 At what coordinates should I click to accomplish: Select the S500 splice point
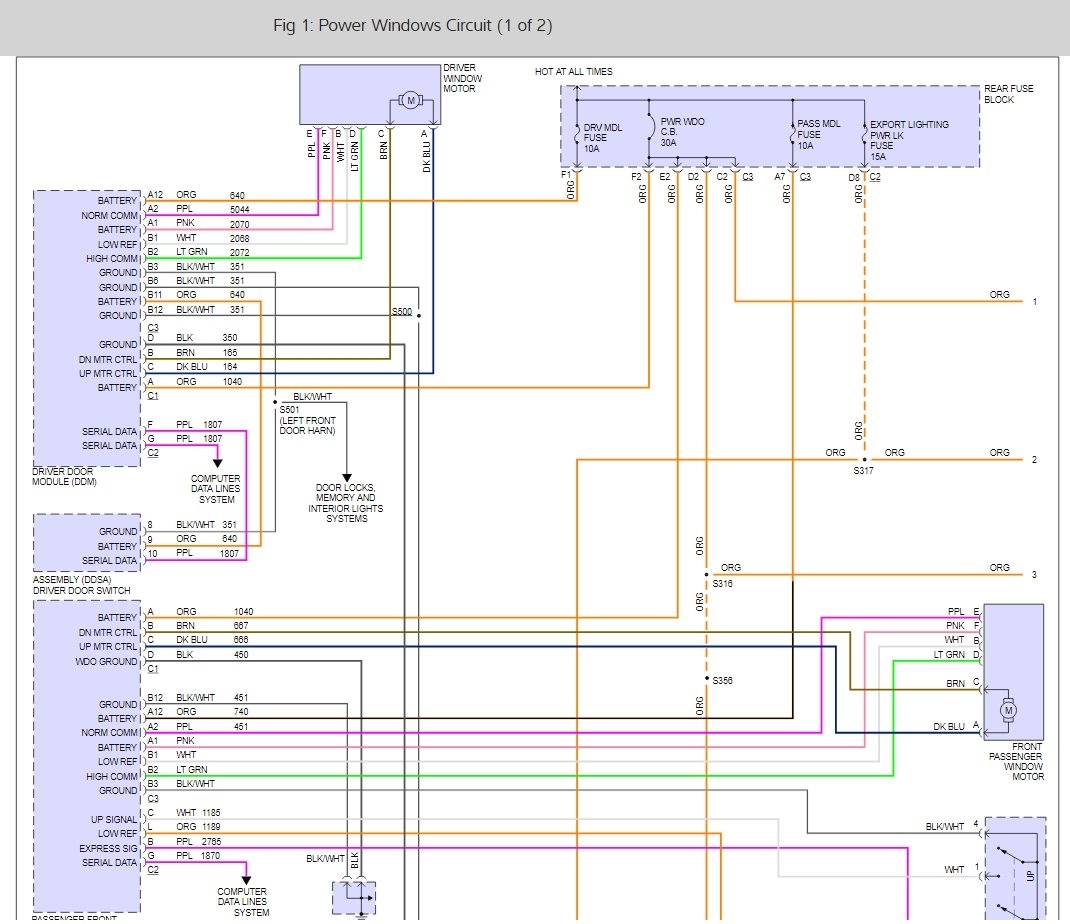click(x=418, y=316)
